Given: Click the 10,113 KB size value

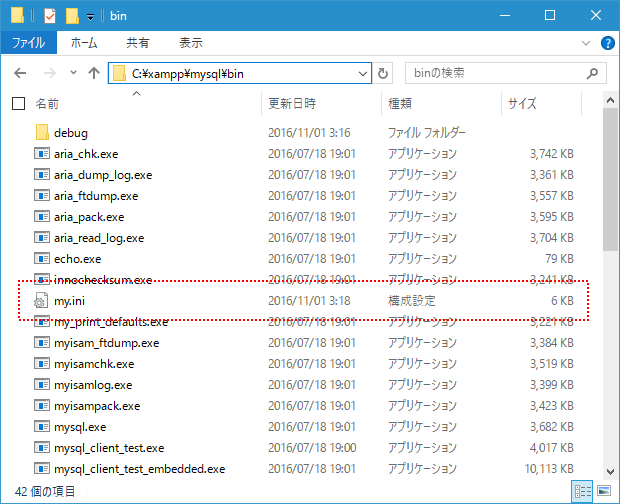Looking at the screenshot, I should pos(549,468).
